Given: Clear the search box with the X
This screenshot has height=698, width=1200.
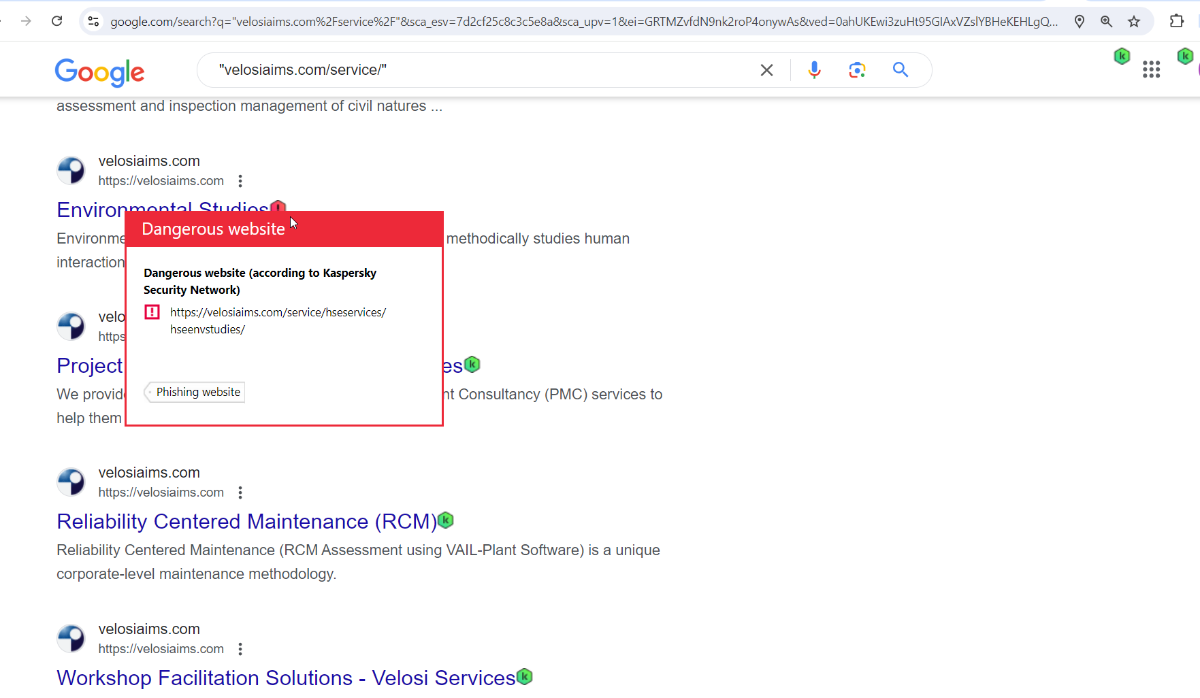Looking at the screenshot, I should tap(767, 70).
